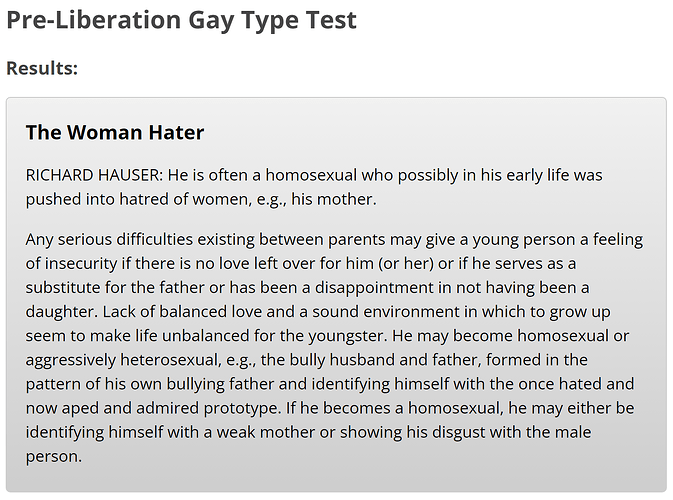
Task: Click the words "aggressively heterosexual"
Action: point(125,360)
